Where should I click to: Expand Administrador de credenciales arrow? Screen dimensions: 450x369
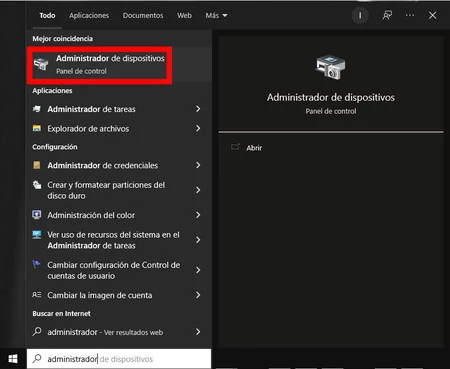click(198, 165)
